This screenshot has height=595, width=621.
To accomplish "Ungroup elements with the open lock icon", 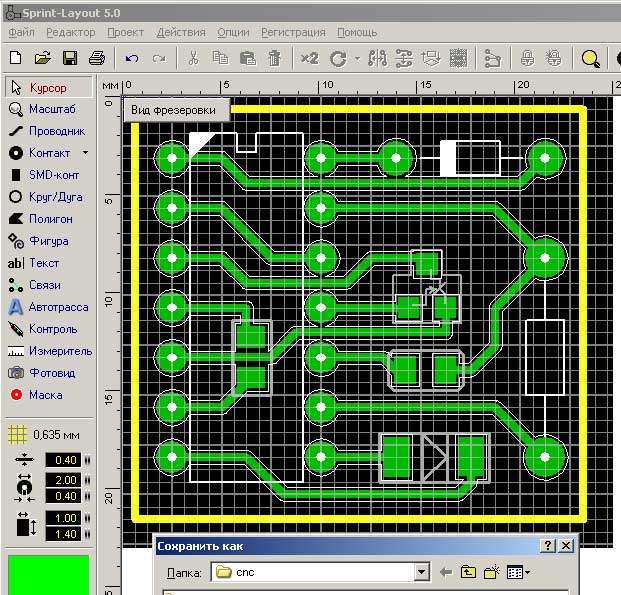I will (554, 58).
